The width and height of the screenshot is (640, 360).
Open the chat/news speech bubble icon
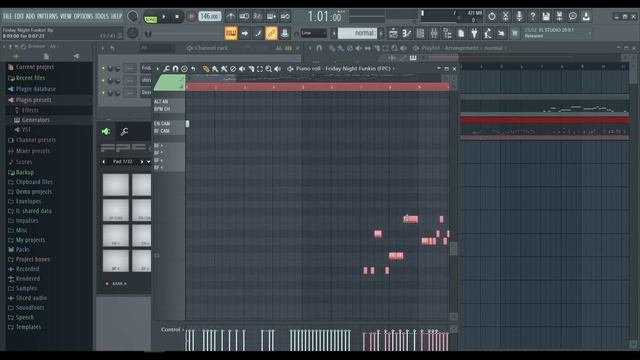pyautogui.click(x=573, y=16)
